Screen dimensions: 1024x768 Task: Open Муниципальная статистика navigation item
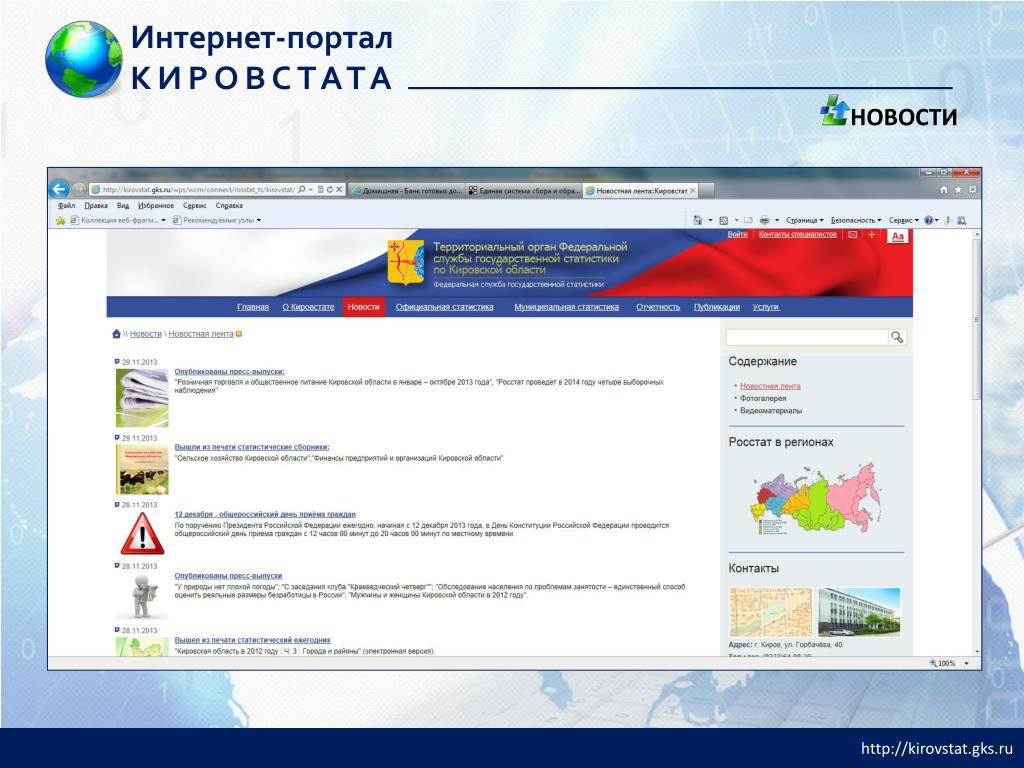pyautogui.click(x=566, y=307)
